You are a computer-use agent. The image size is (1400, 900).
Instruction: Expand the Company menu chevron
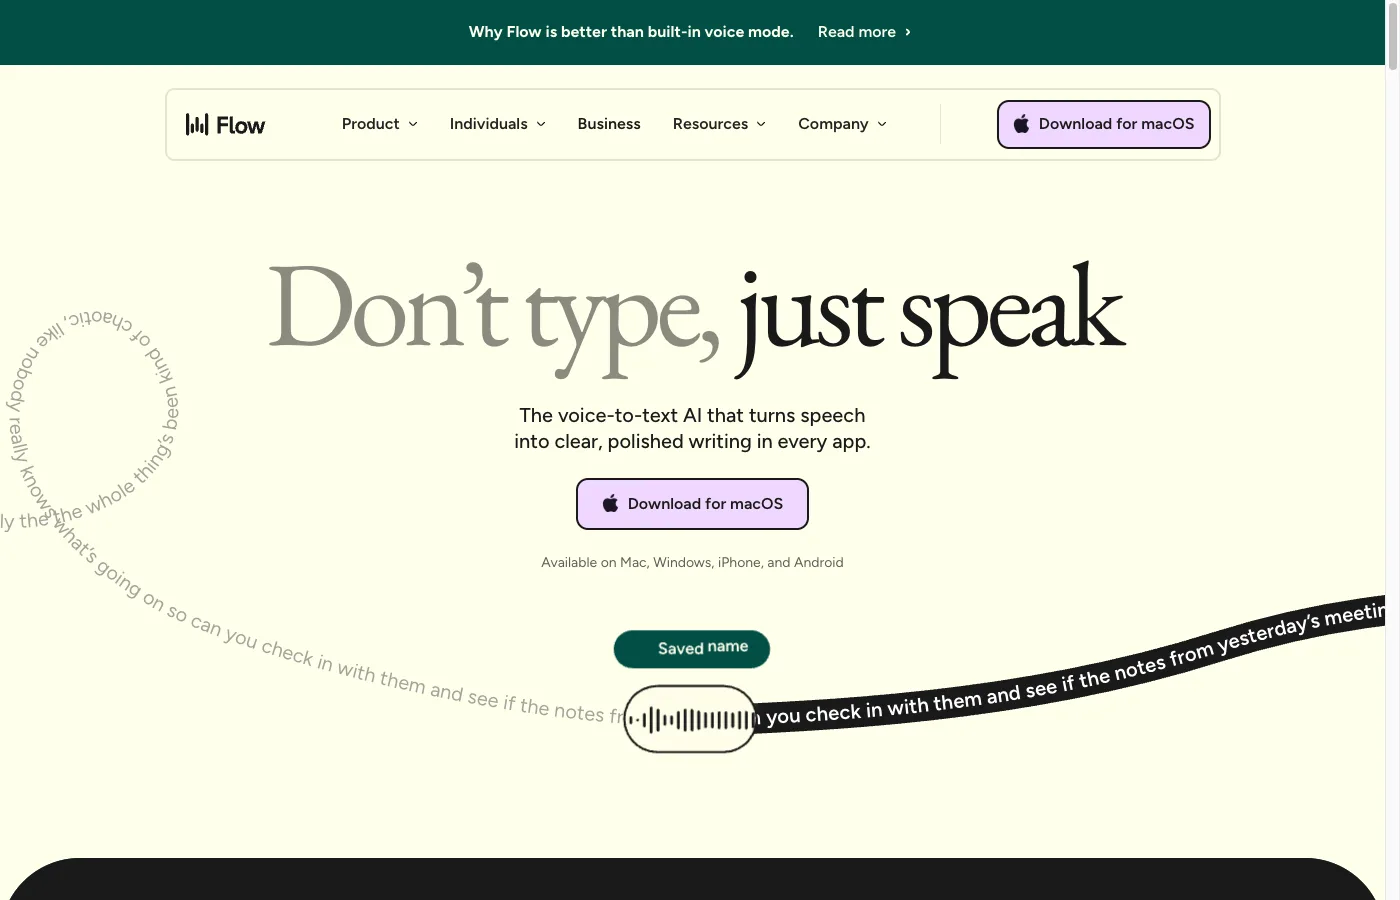(882, 124)
